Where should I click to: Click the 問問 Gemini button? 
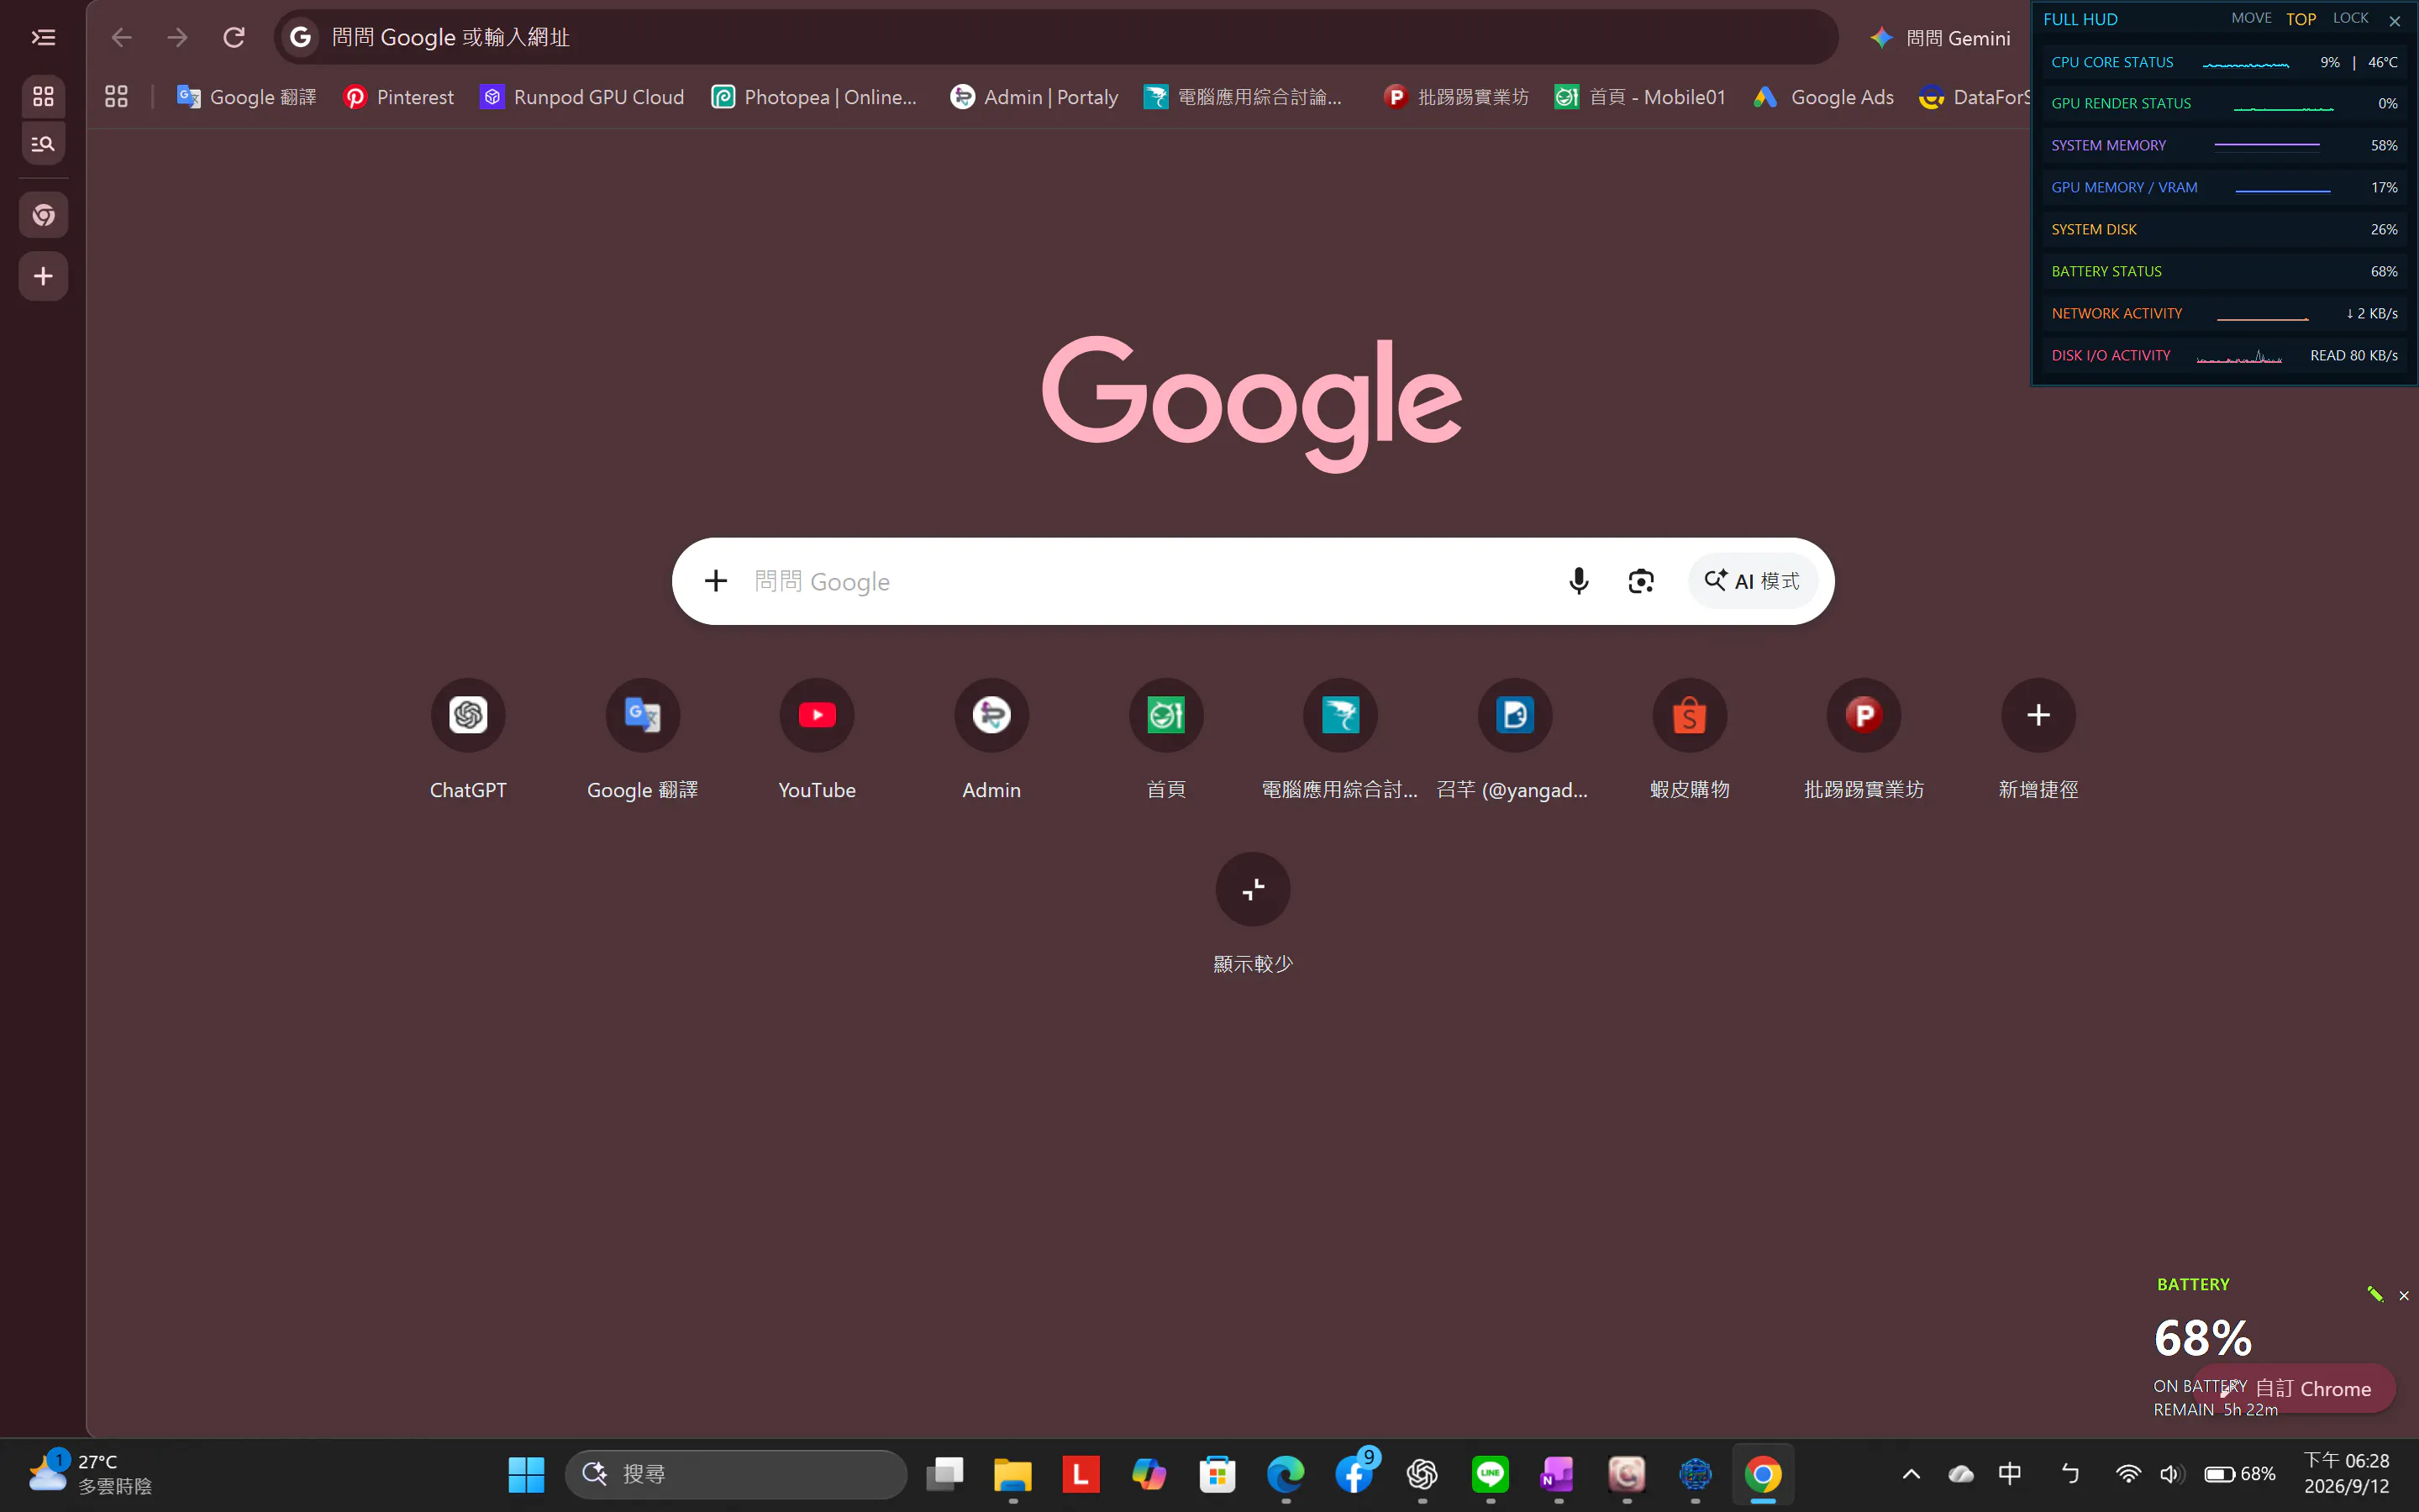tap(1940, 38)
